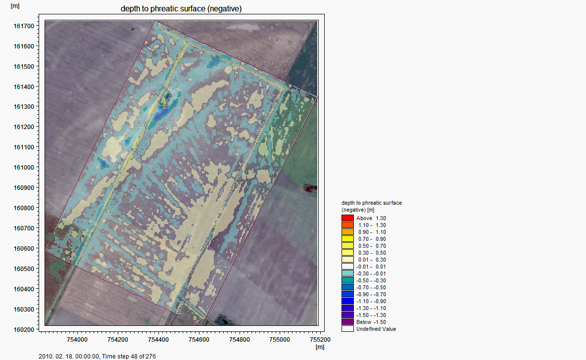Click the light teal '-0.30 - -0.01' legend swatch

pyautogui.click(x=347, y=273)
